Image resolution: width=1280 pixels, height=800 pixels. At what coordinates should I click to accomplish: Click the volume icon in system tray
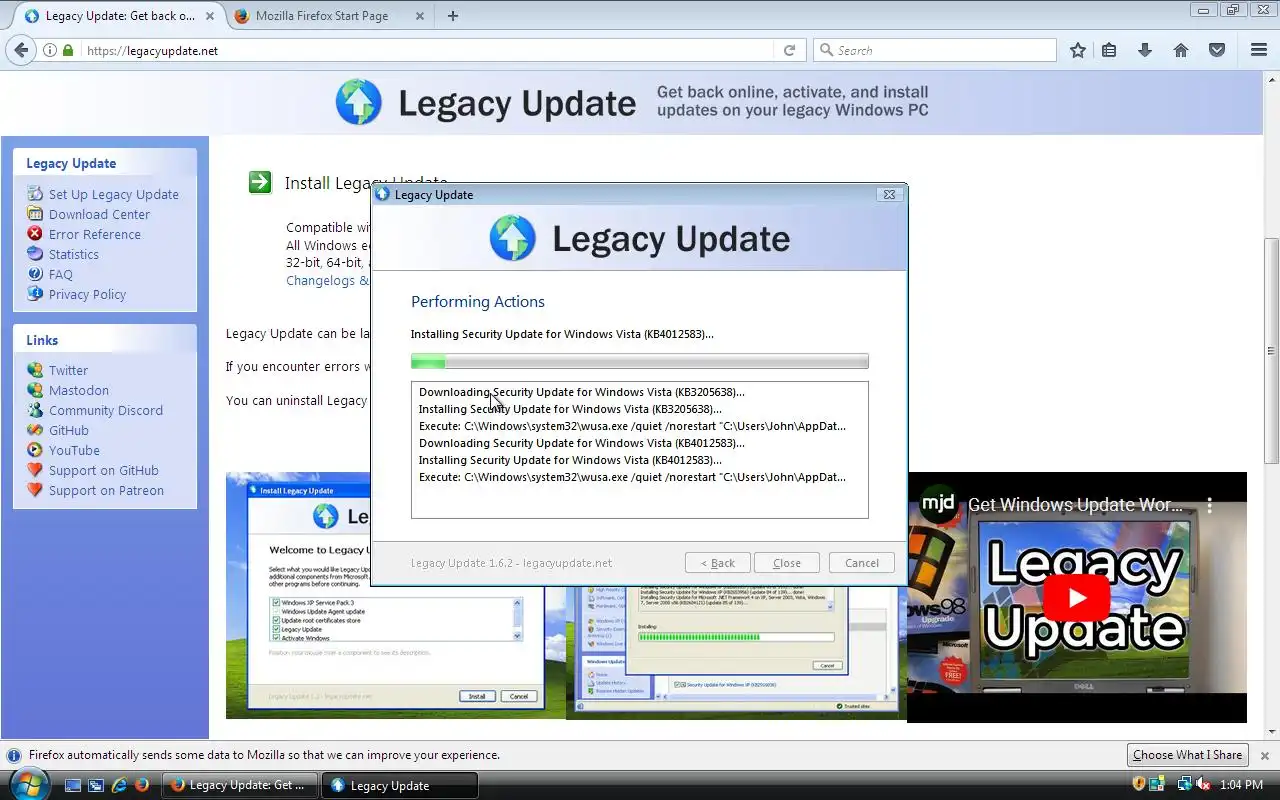[x=1202, y=785]
